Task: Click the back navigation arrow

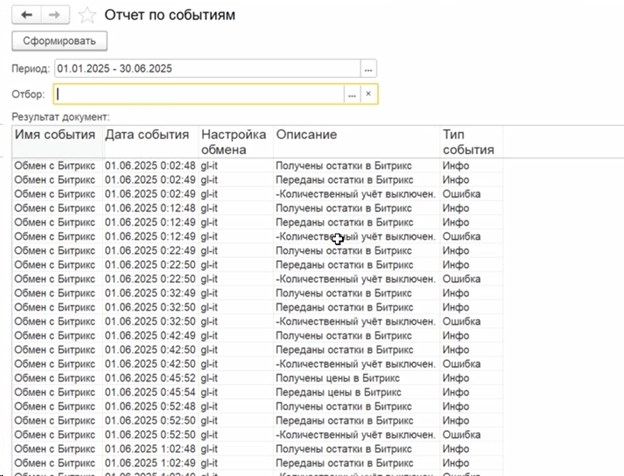Action: pos(26,15)
